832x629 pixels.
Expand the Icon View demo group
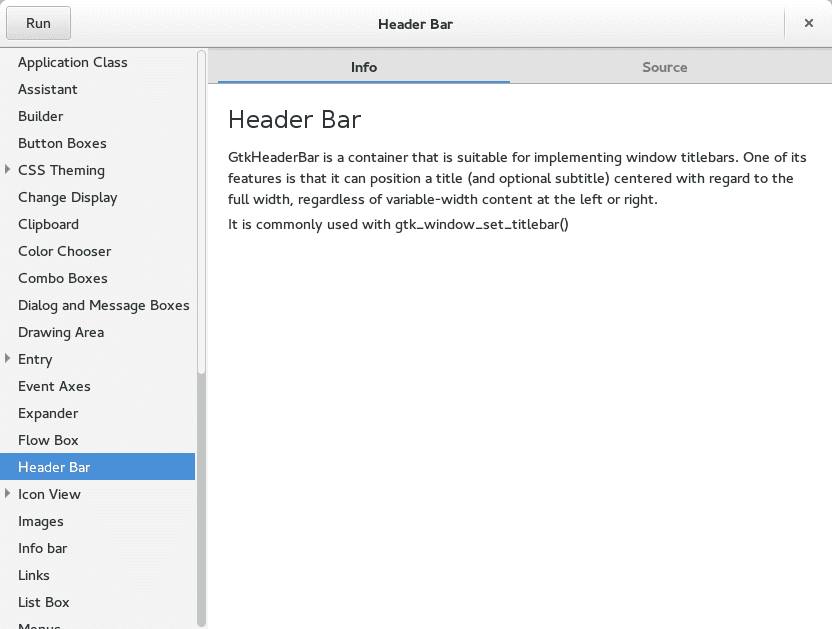8,494
